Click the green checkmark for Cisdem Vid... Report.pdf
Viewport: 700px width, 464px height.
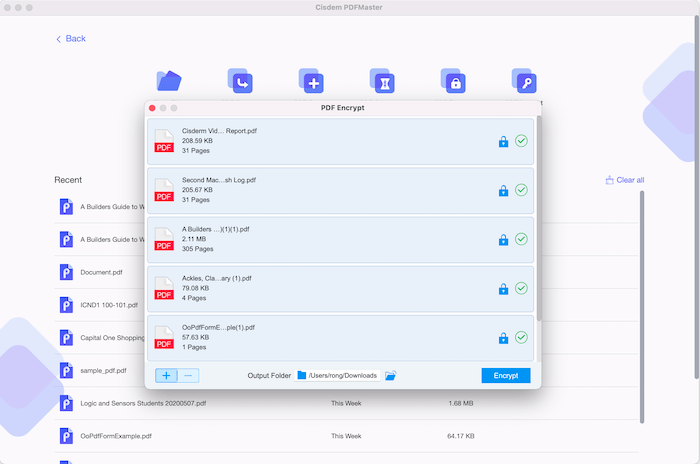521,141
